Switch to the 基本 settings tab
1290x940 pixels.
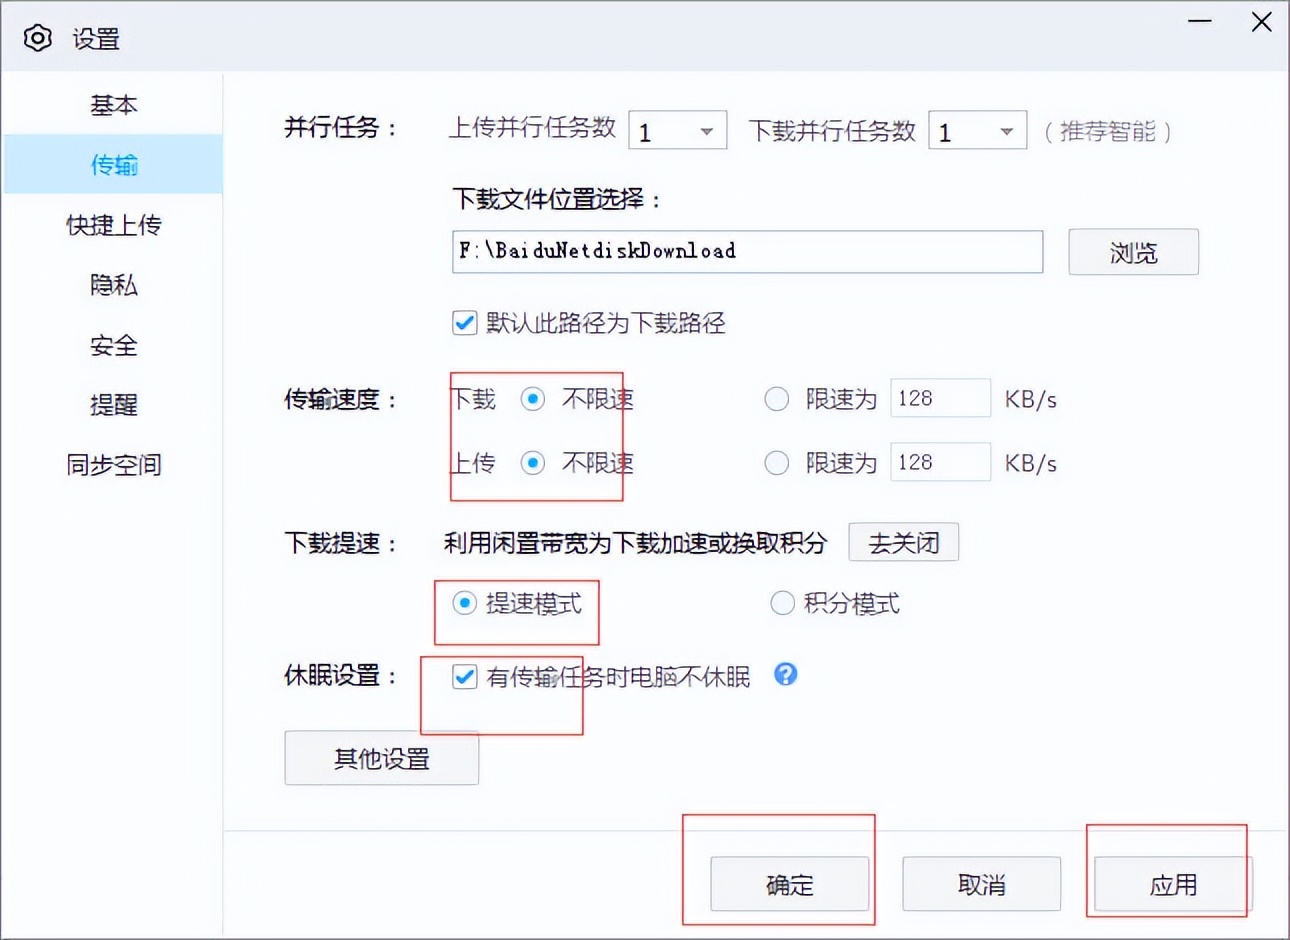(x=113, y=105)
